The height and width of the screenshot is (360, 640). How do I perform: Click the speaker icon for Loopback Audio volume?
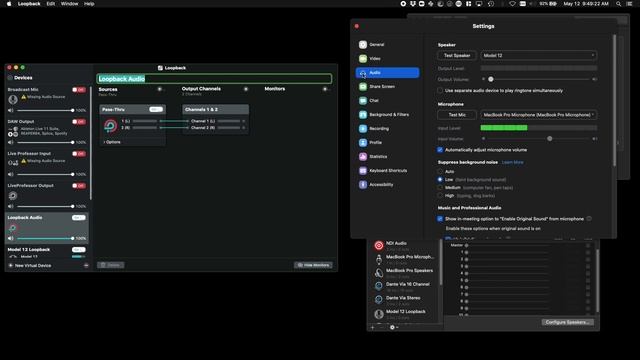pos(11,238)
